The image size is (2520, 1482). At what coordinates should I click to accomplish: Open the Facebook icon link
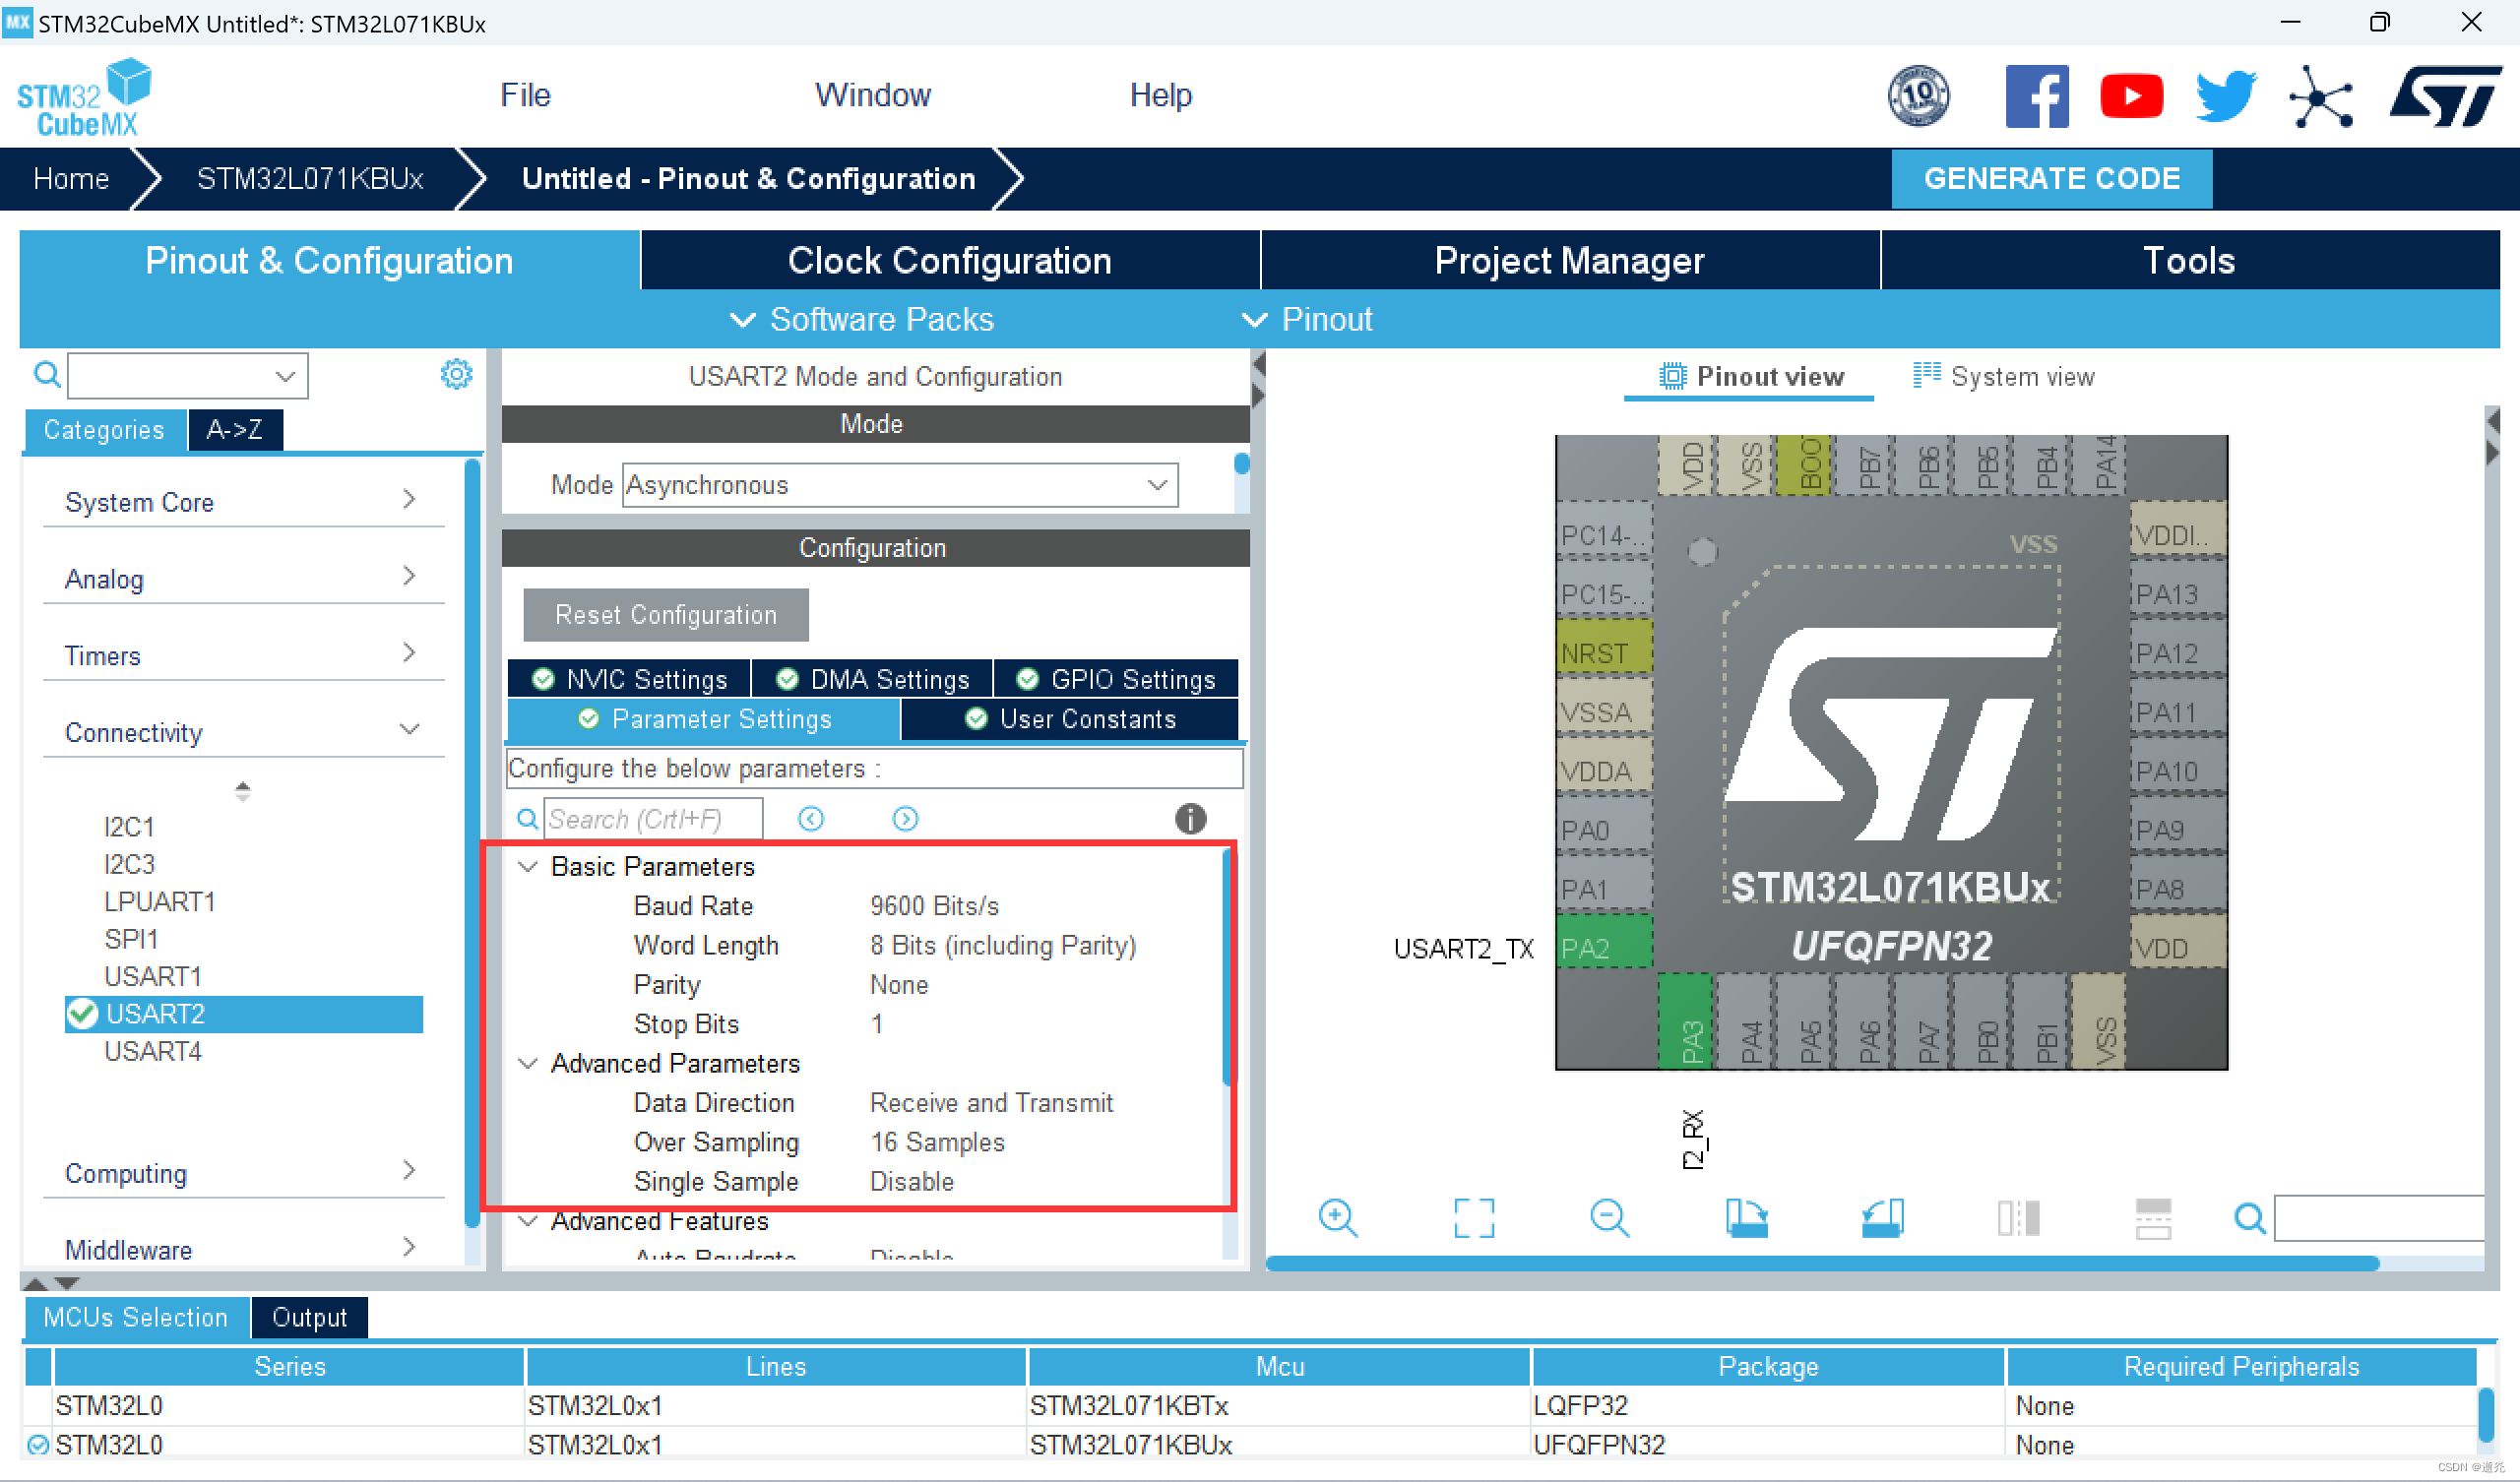click(2037, 96)
